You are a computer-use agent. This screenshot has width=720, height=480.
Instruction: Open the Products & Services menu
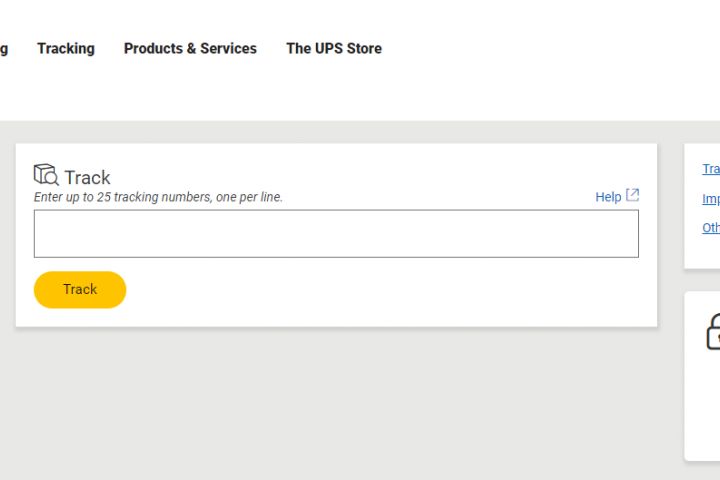tap(190, 48)
